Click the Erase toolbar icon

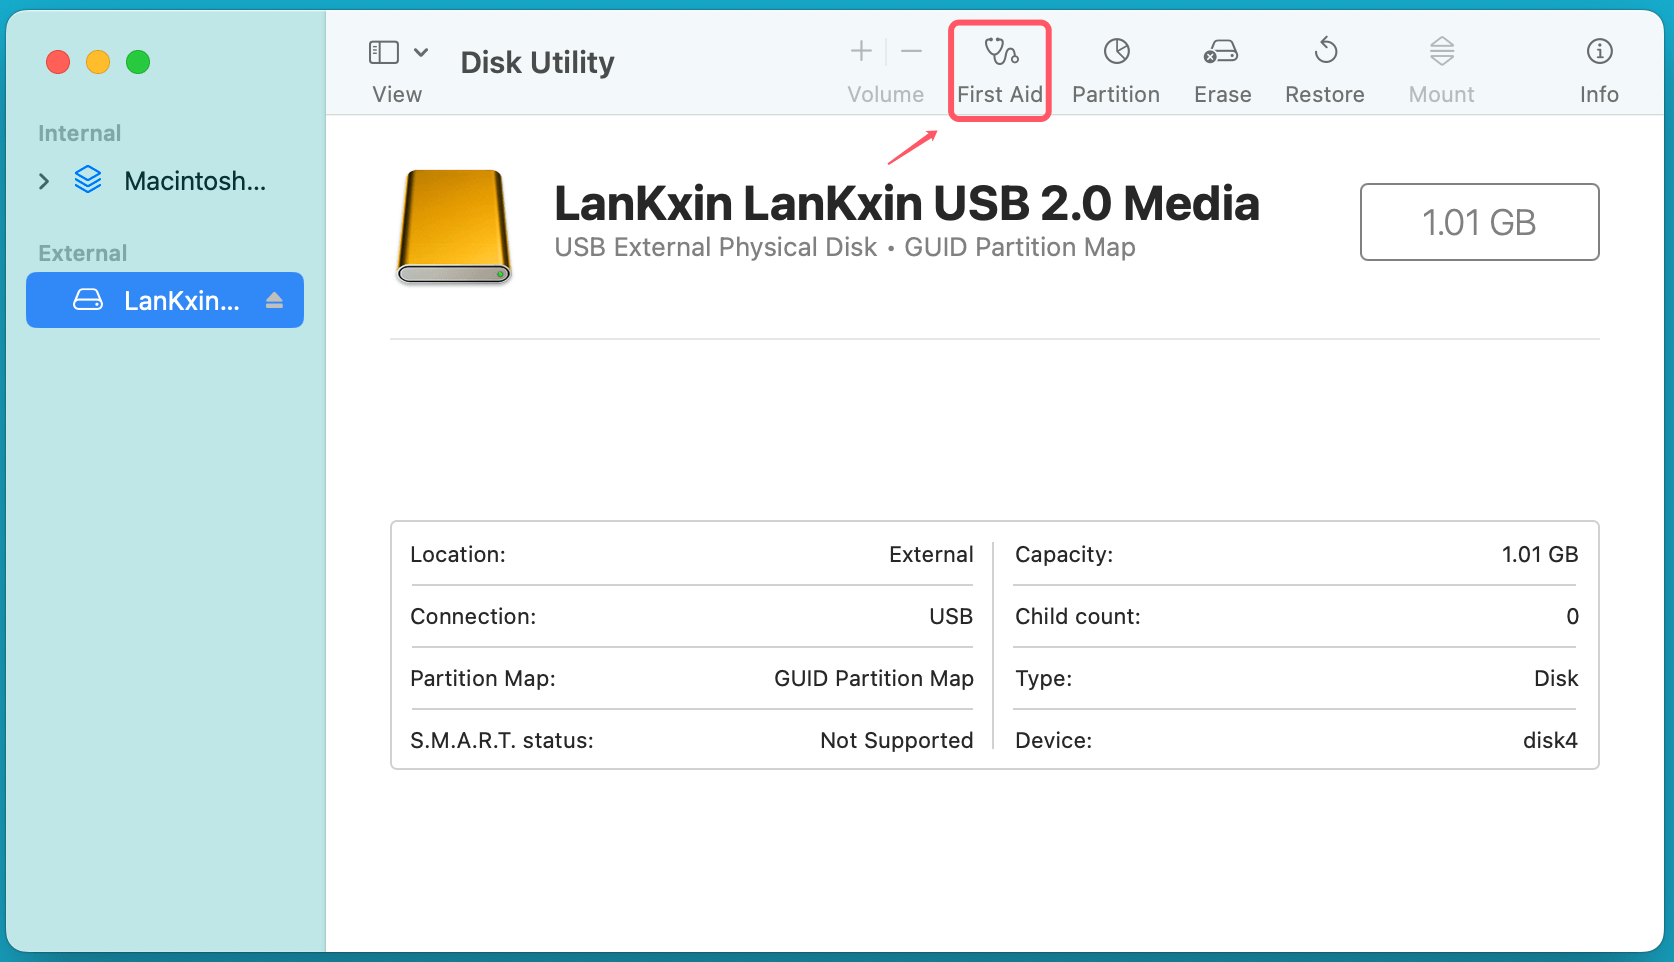click(1222, 69)
